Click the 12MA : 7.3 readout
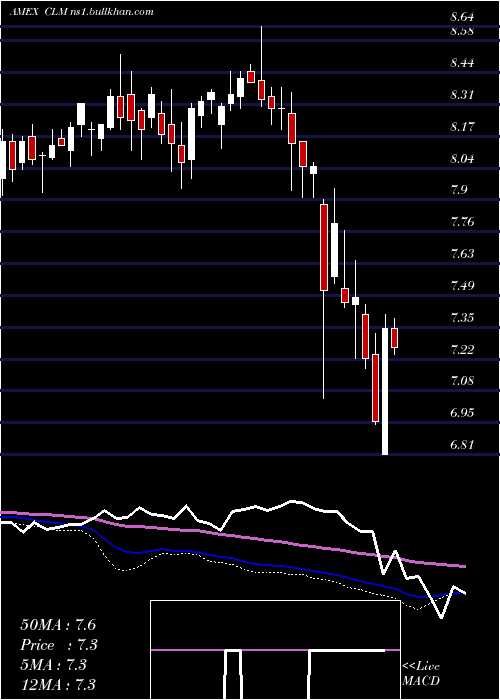500x700 pixels. coord(58,685)
